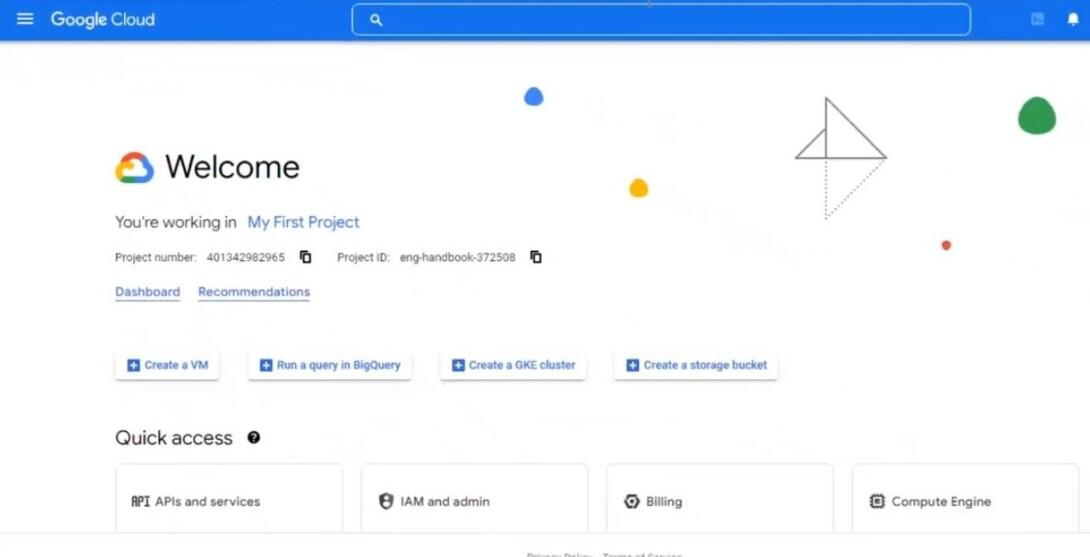The image size is (1090, 557).
Task: Click the Quick access heading
Action: (x=174, y=438)
